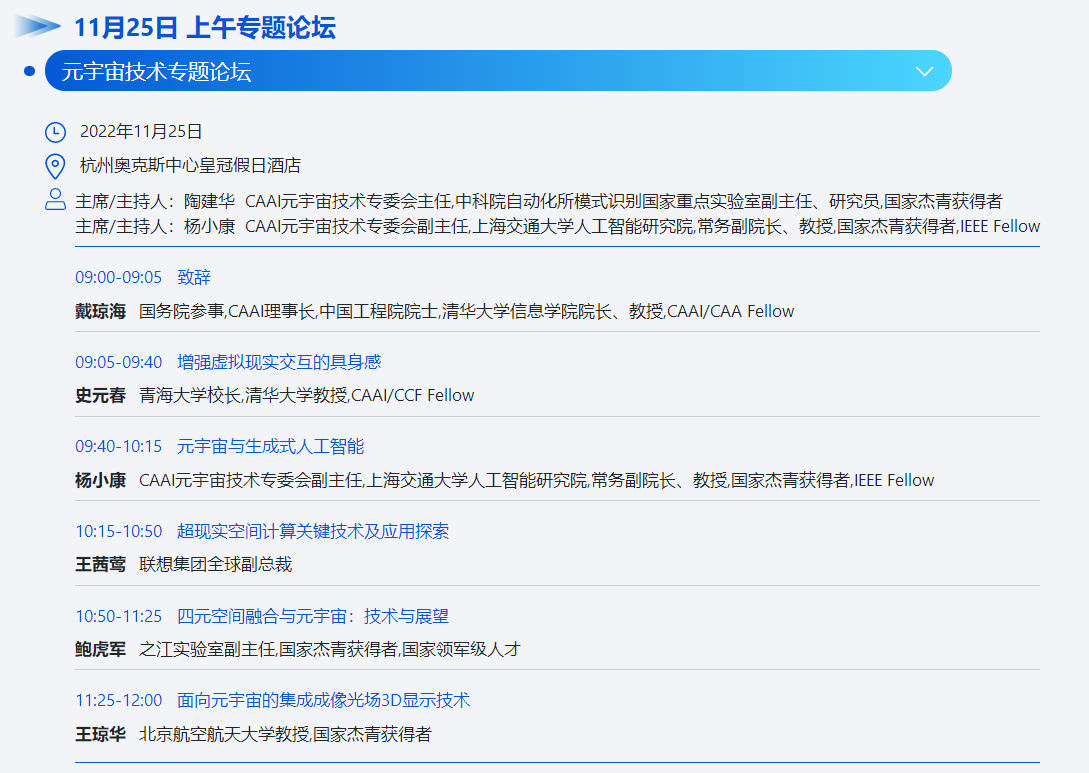Open talk 元宇宙与生成式人工智能
This screenshot has width=1089, height=773.
[270, 446]
